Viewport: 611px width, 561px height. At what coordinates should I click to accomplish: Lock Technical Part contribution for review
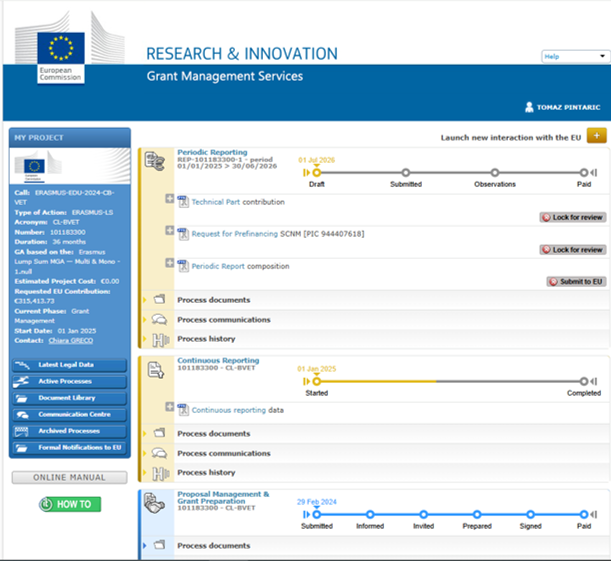pyautogui.click(x=573, y=217)
